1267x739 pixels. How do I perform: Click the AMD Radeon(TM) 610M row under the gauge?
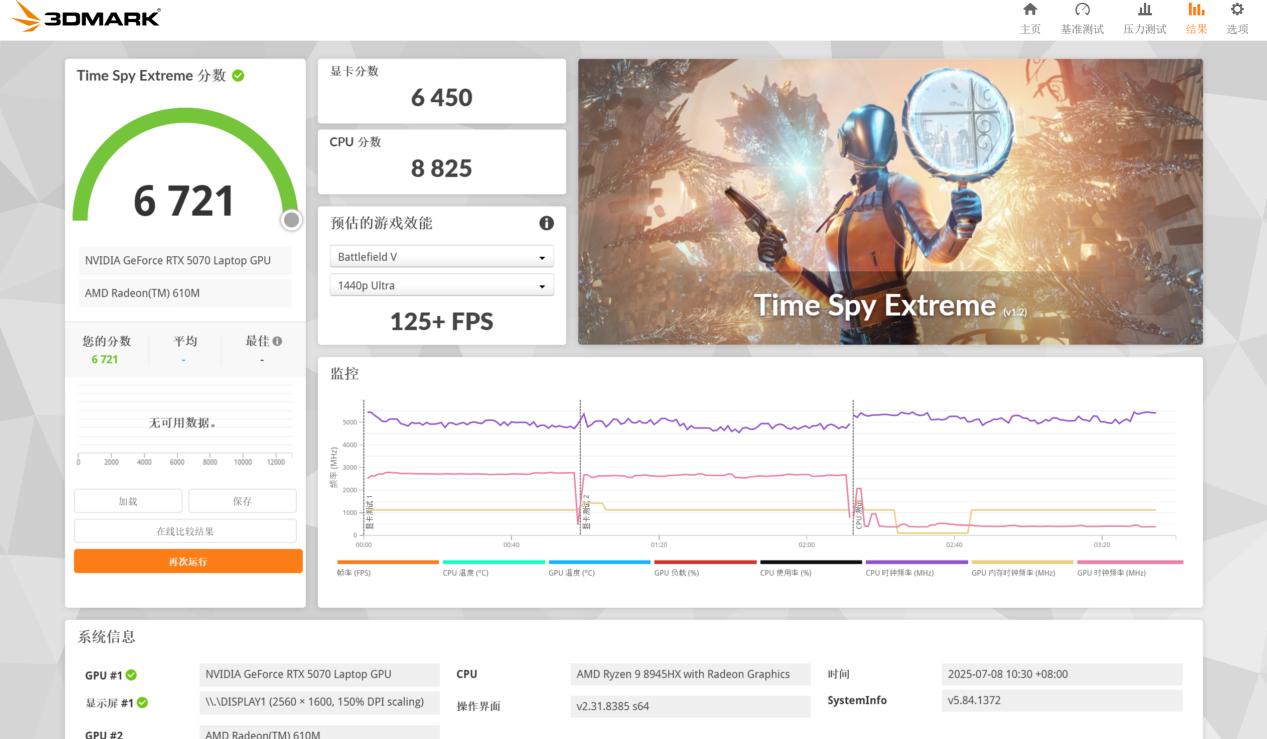184,293
